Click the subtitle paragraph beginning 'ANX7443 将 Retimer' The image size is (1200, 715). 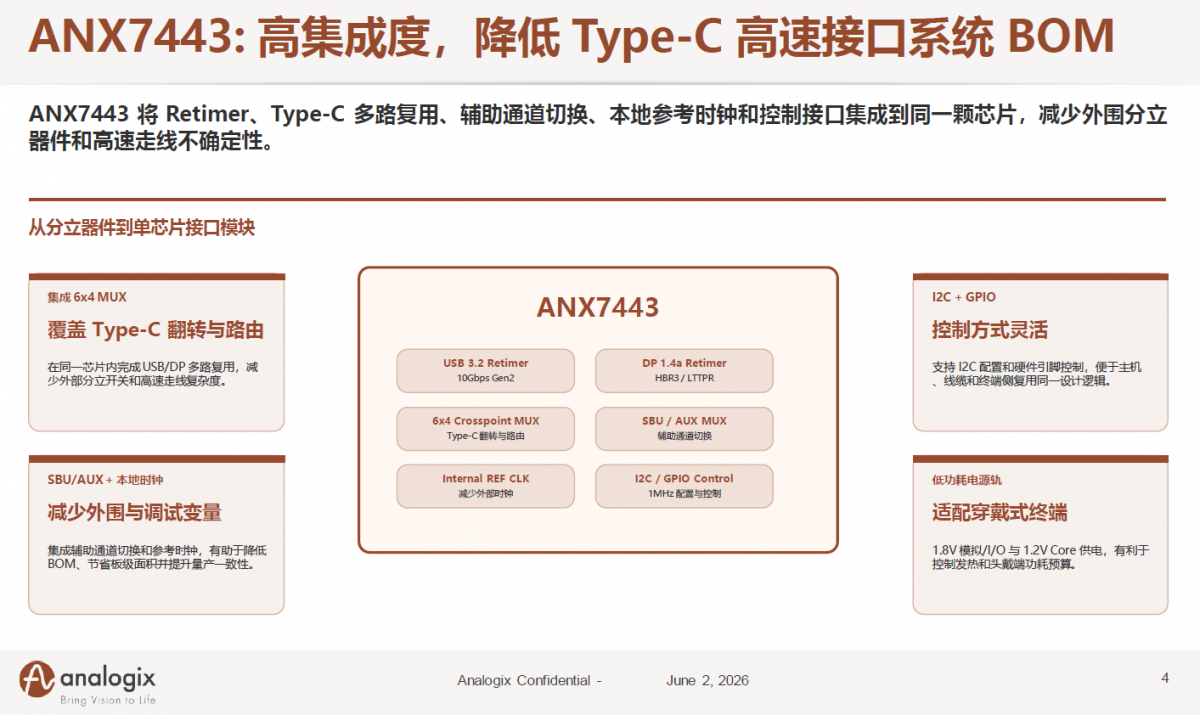[x=598, y=128]
